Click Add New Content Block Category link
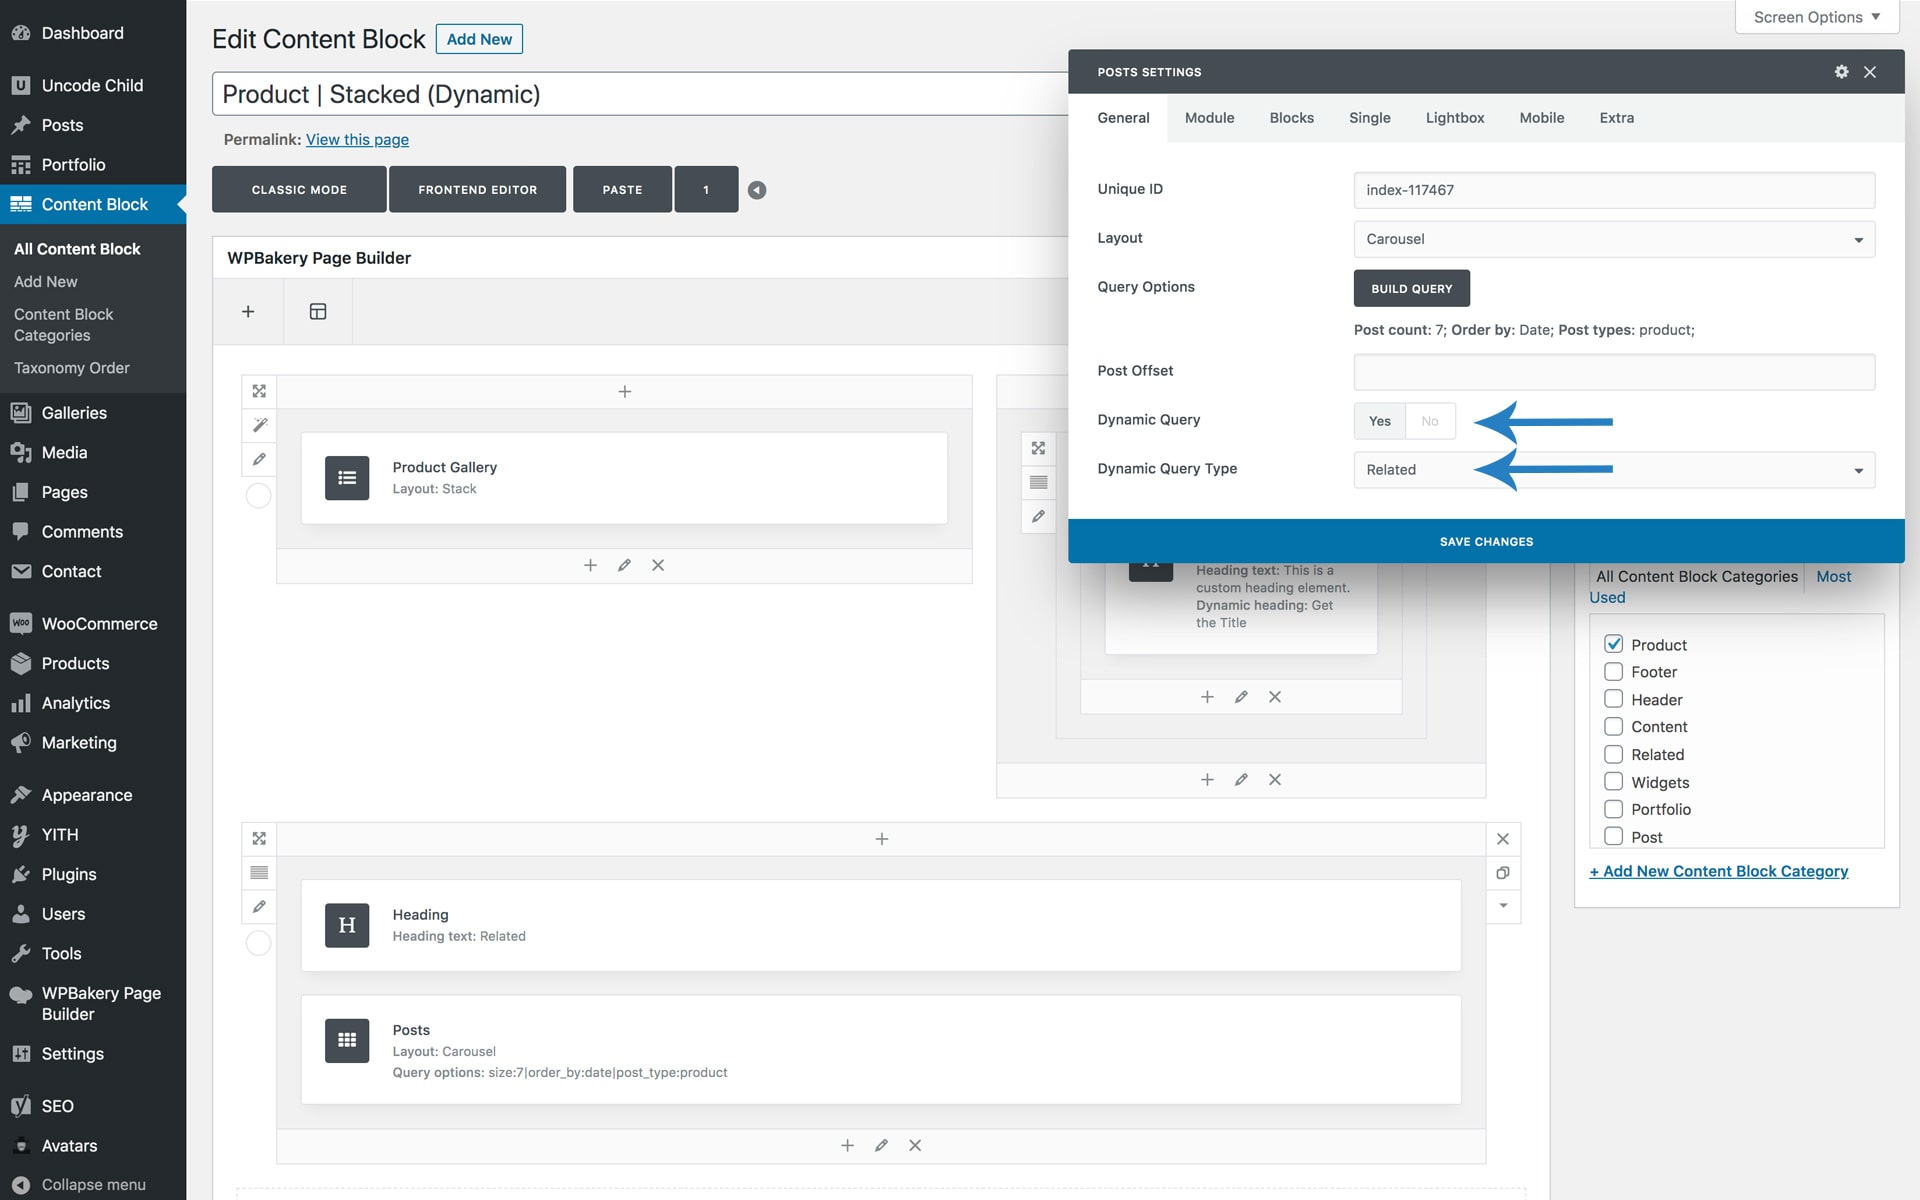 click(1718, 871)
